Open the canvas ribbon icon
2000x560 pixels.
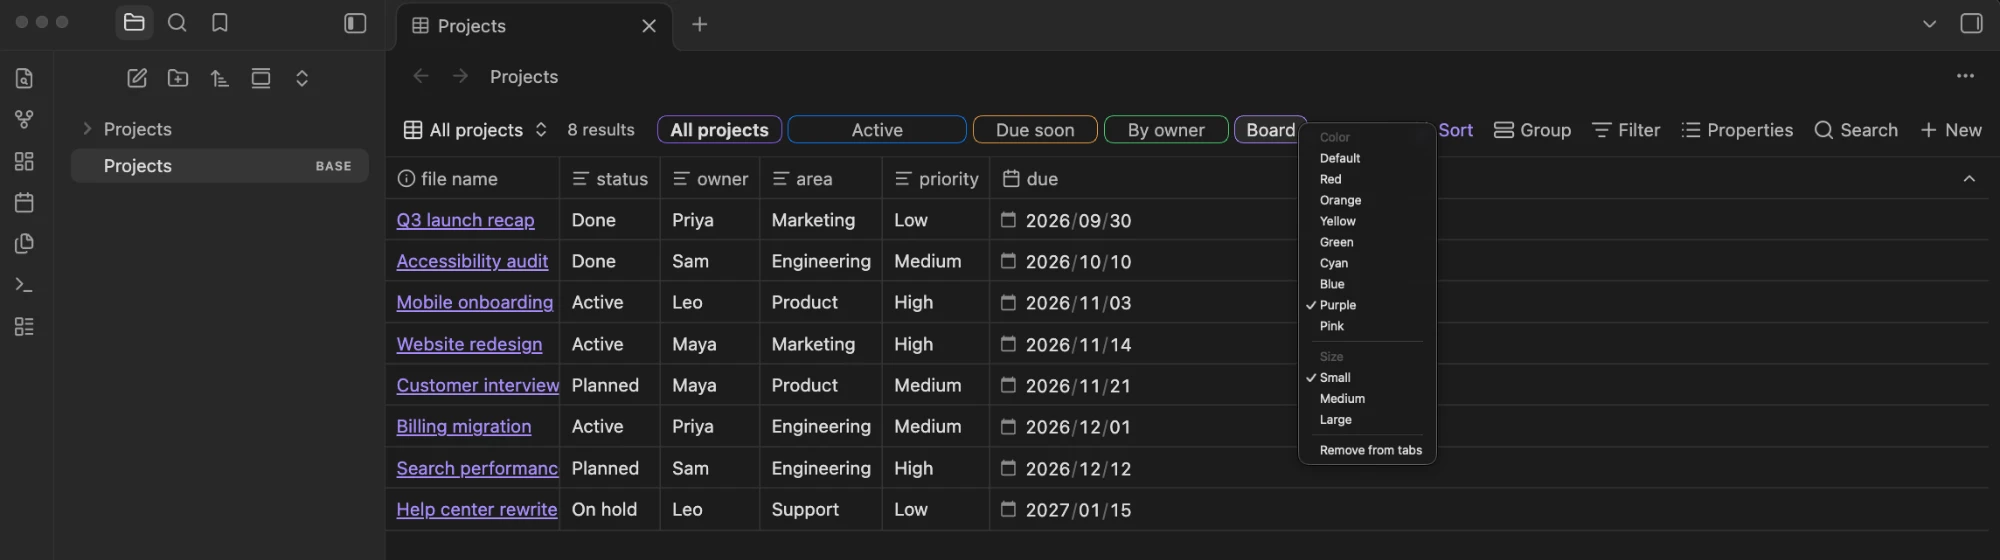point(25,161)
